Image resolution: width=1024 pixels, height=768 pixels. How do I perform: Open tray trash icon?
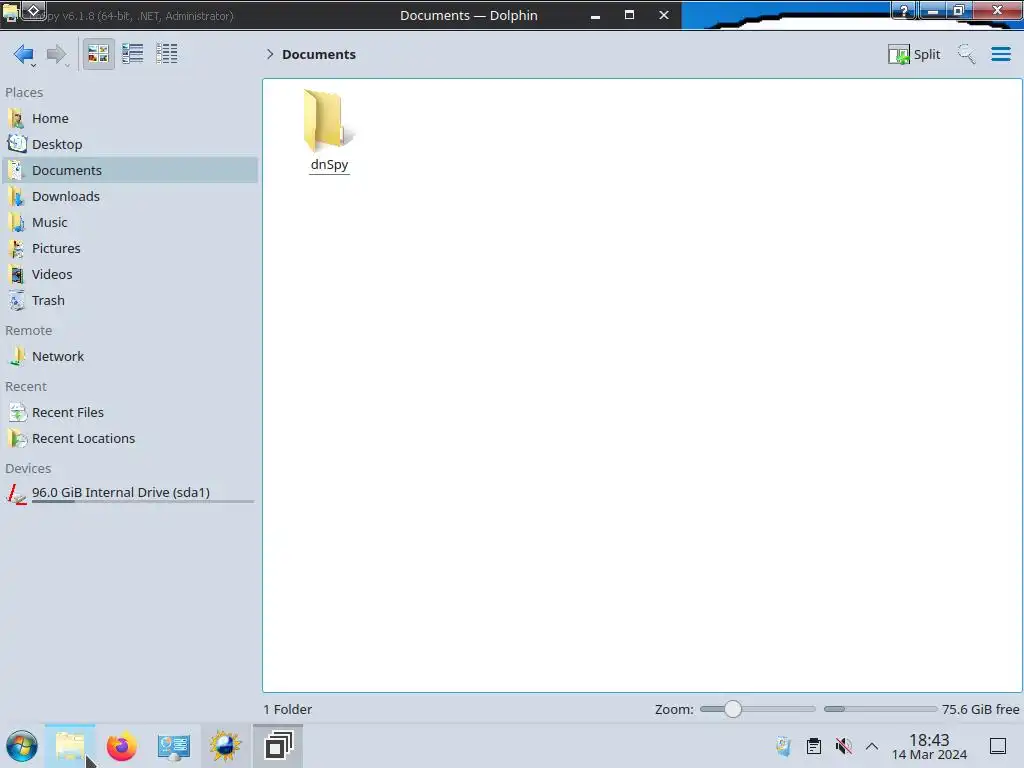click(x=783, y=746)
